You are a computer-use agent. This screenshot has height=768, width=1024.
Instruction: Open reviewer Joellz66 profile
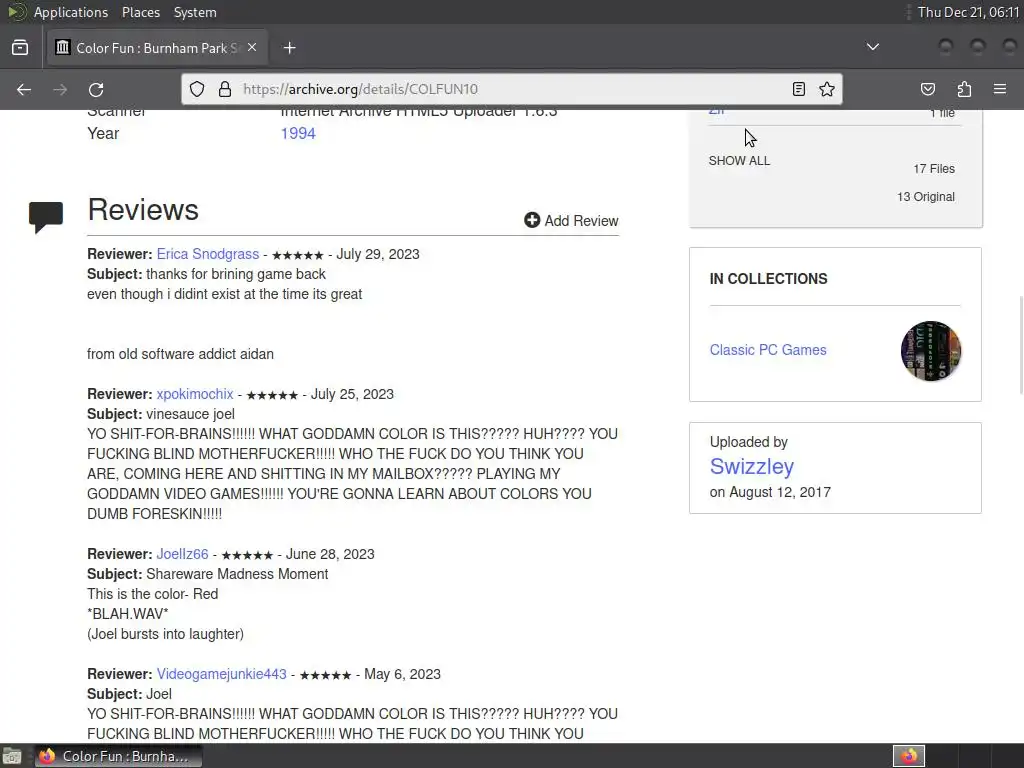[x=182, y=554]
